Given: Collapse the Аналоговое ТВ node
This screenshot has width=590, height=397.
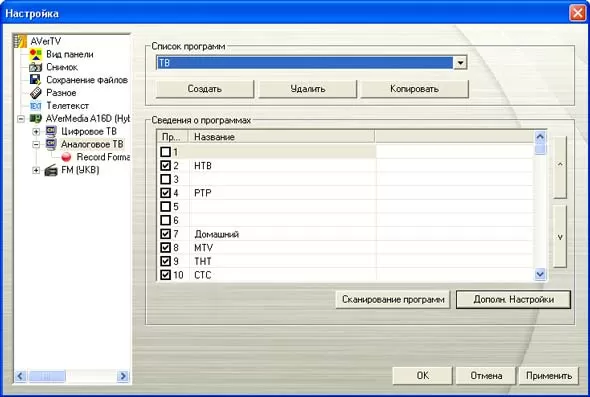Looking at the screenshot, I should [x=36, y=145].
